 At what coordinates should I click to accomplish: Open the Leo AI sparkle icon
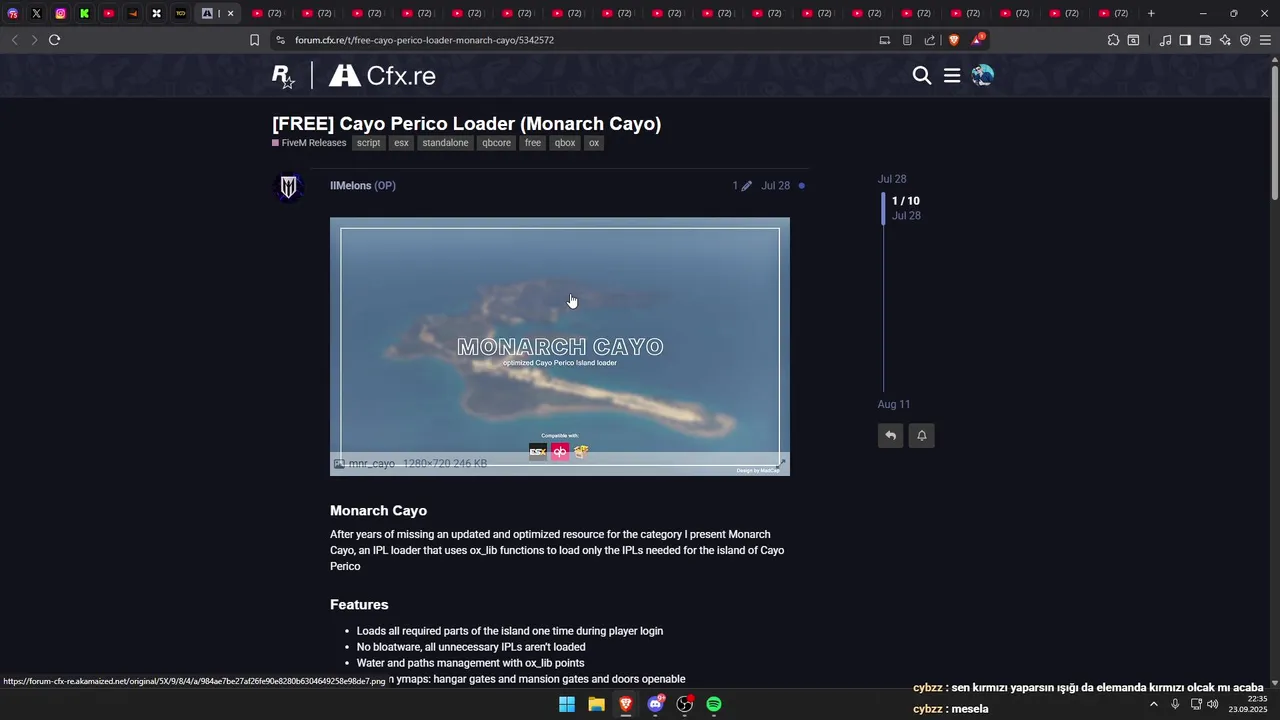pos(1225,40)
